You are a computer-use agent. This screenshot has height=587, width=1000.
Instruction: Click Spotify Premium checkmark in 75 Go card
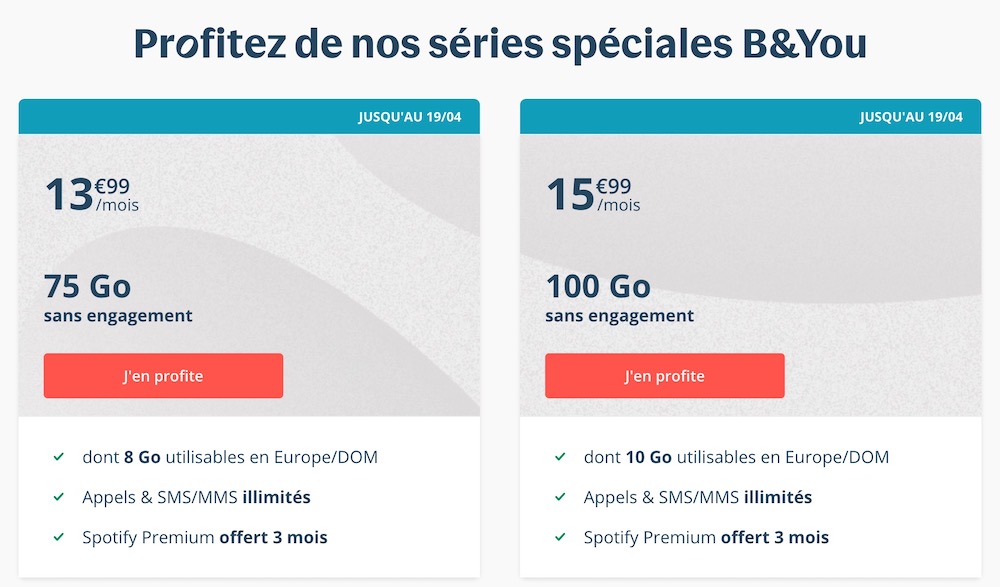tap(59, 537)
